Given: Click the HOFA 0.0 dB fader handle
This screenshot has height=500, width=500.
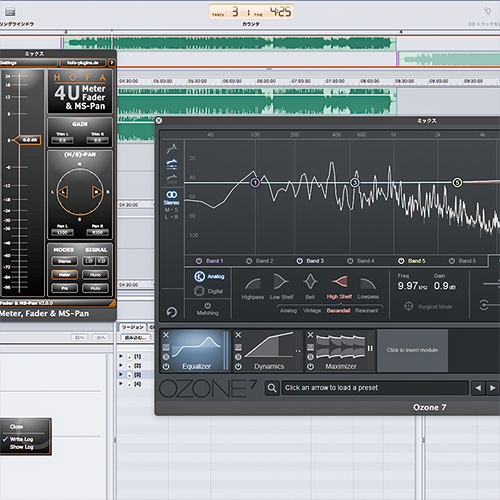Looking at the screenshot, I should pos(28,140).
